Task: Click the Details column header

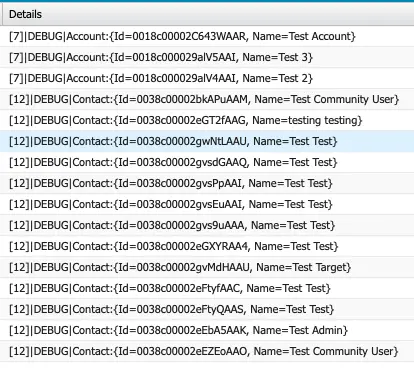Action: tap(207, 14)
